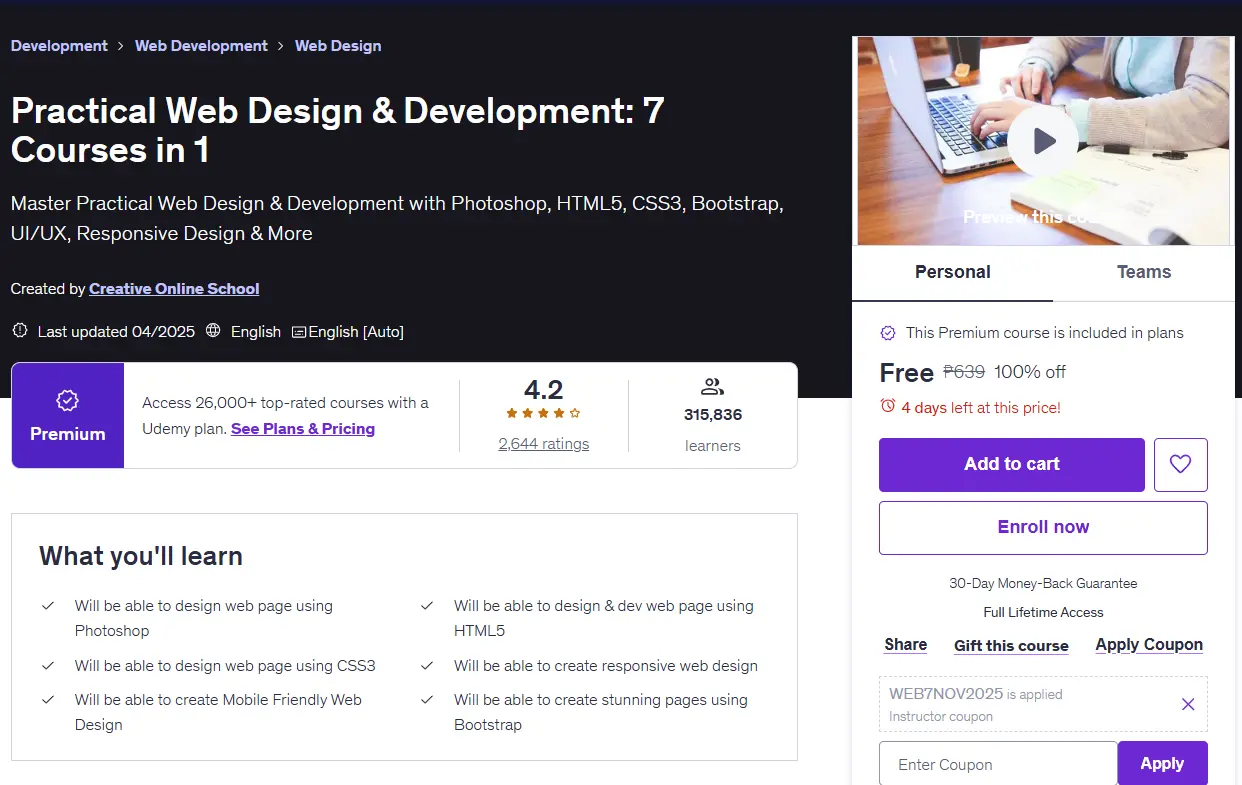Click the struck-through ₱639 price

click(x=964, y=372)
